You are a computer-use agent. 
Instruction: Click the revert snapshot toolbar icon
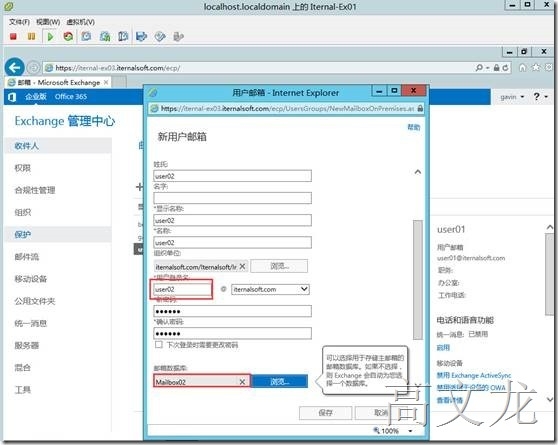(x=105, y=36)
